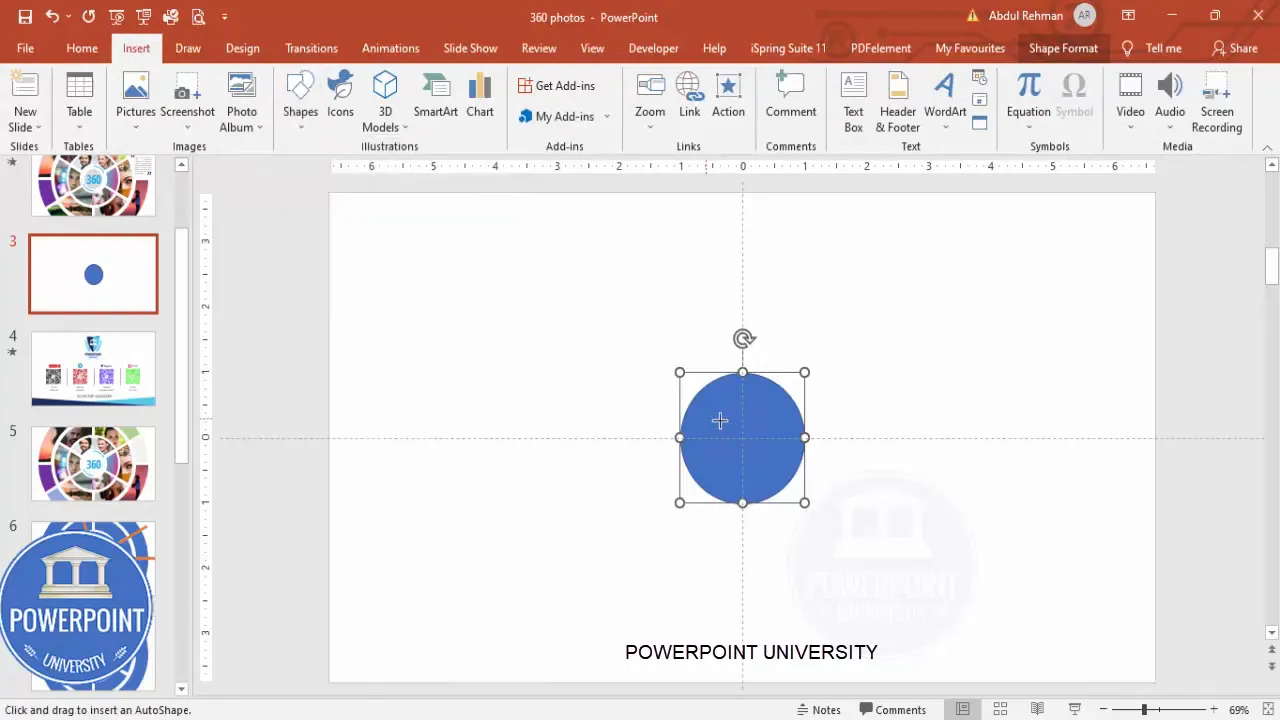Switch to the Design tab
Image resolution: width=1280 pixels, height=720 pixels.
[242, 48]
